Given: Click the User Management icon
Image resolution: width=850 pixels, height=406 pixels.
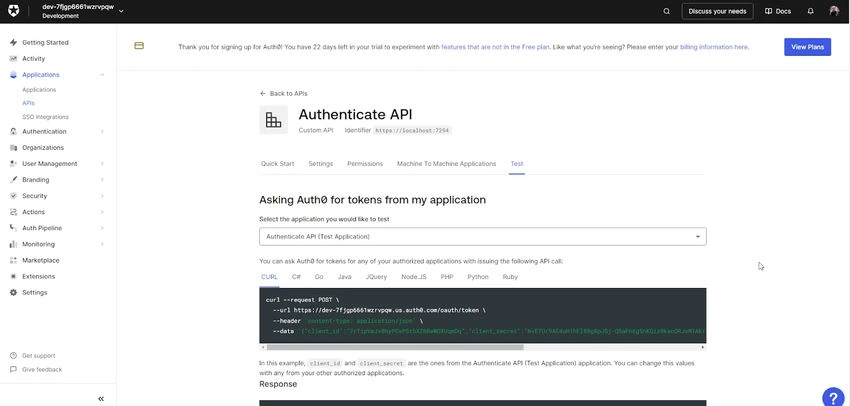Looking at the screenshot, I should 14,164.
